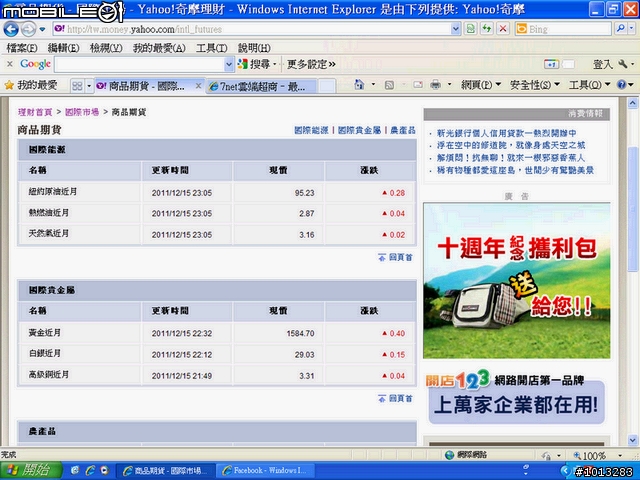Open the 說明(H) menu
640x480 pixels.
254,48
